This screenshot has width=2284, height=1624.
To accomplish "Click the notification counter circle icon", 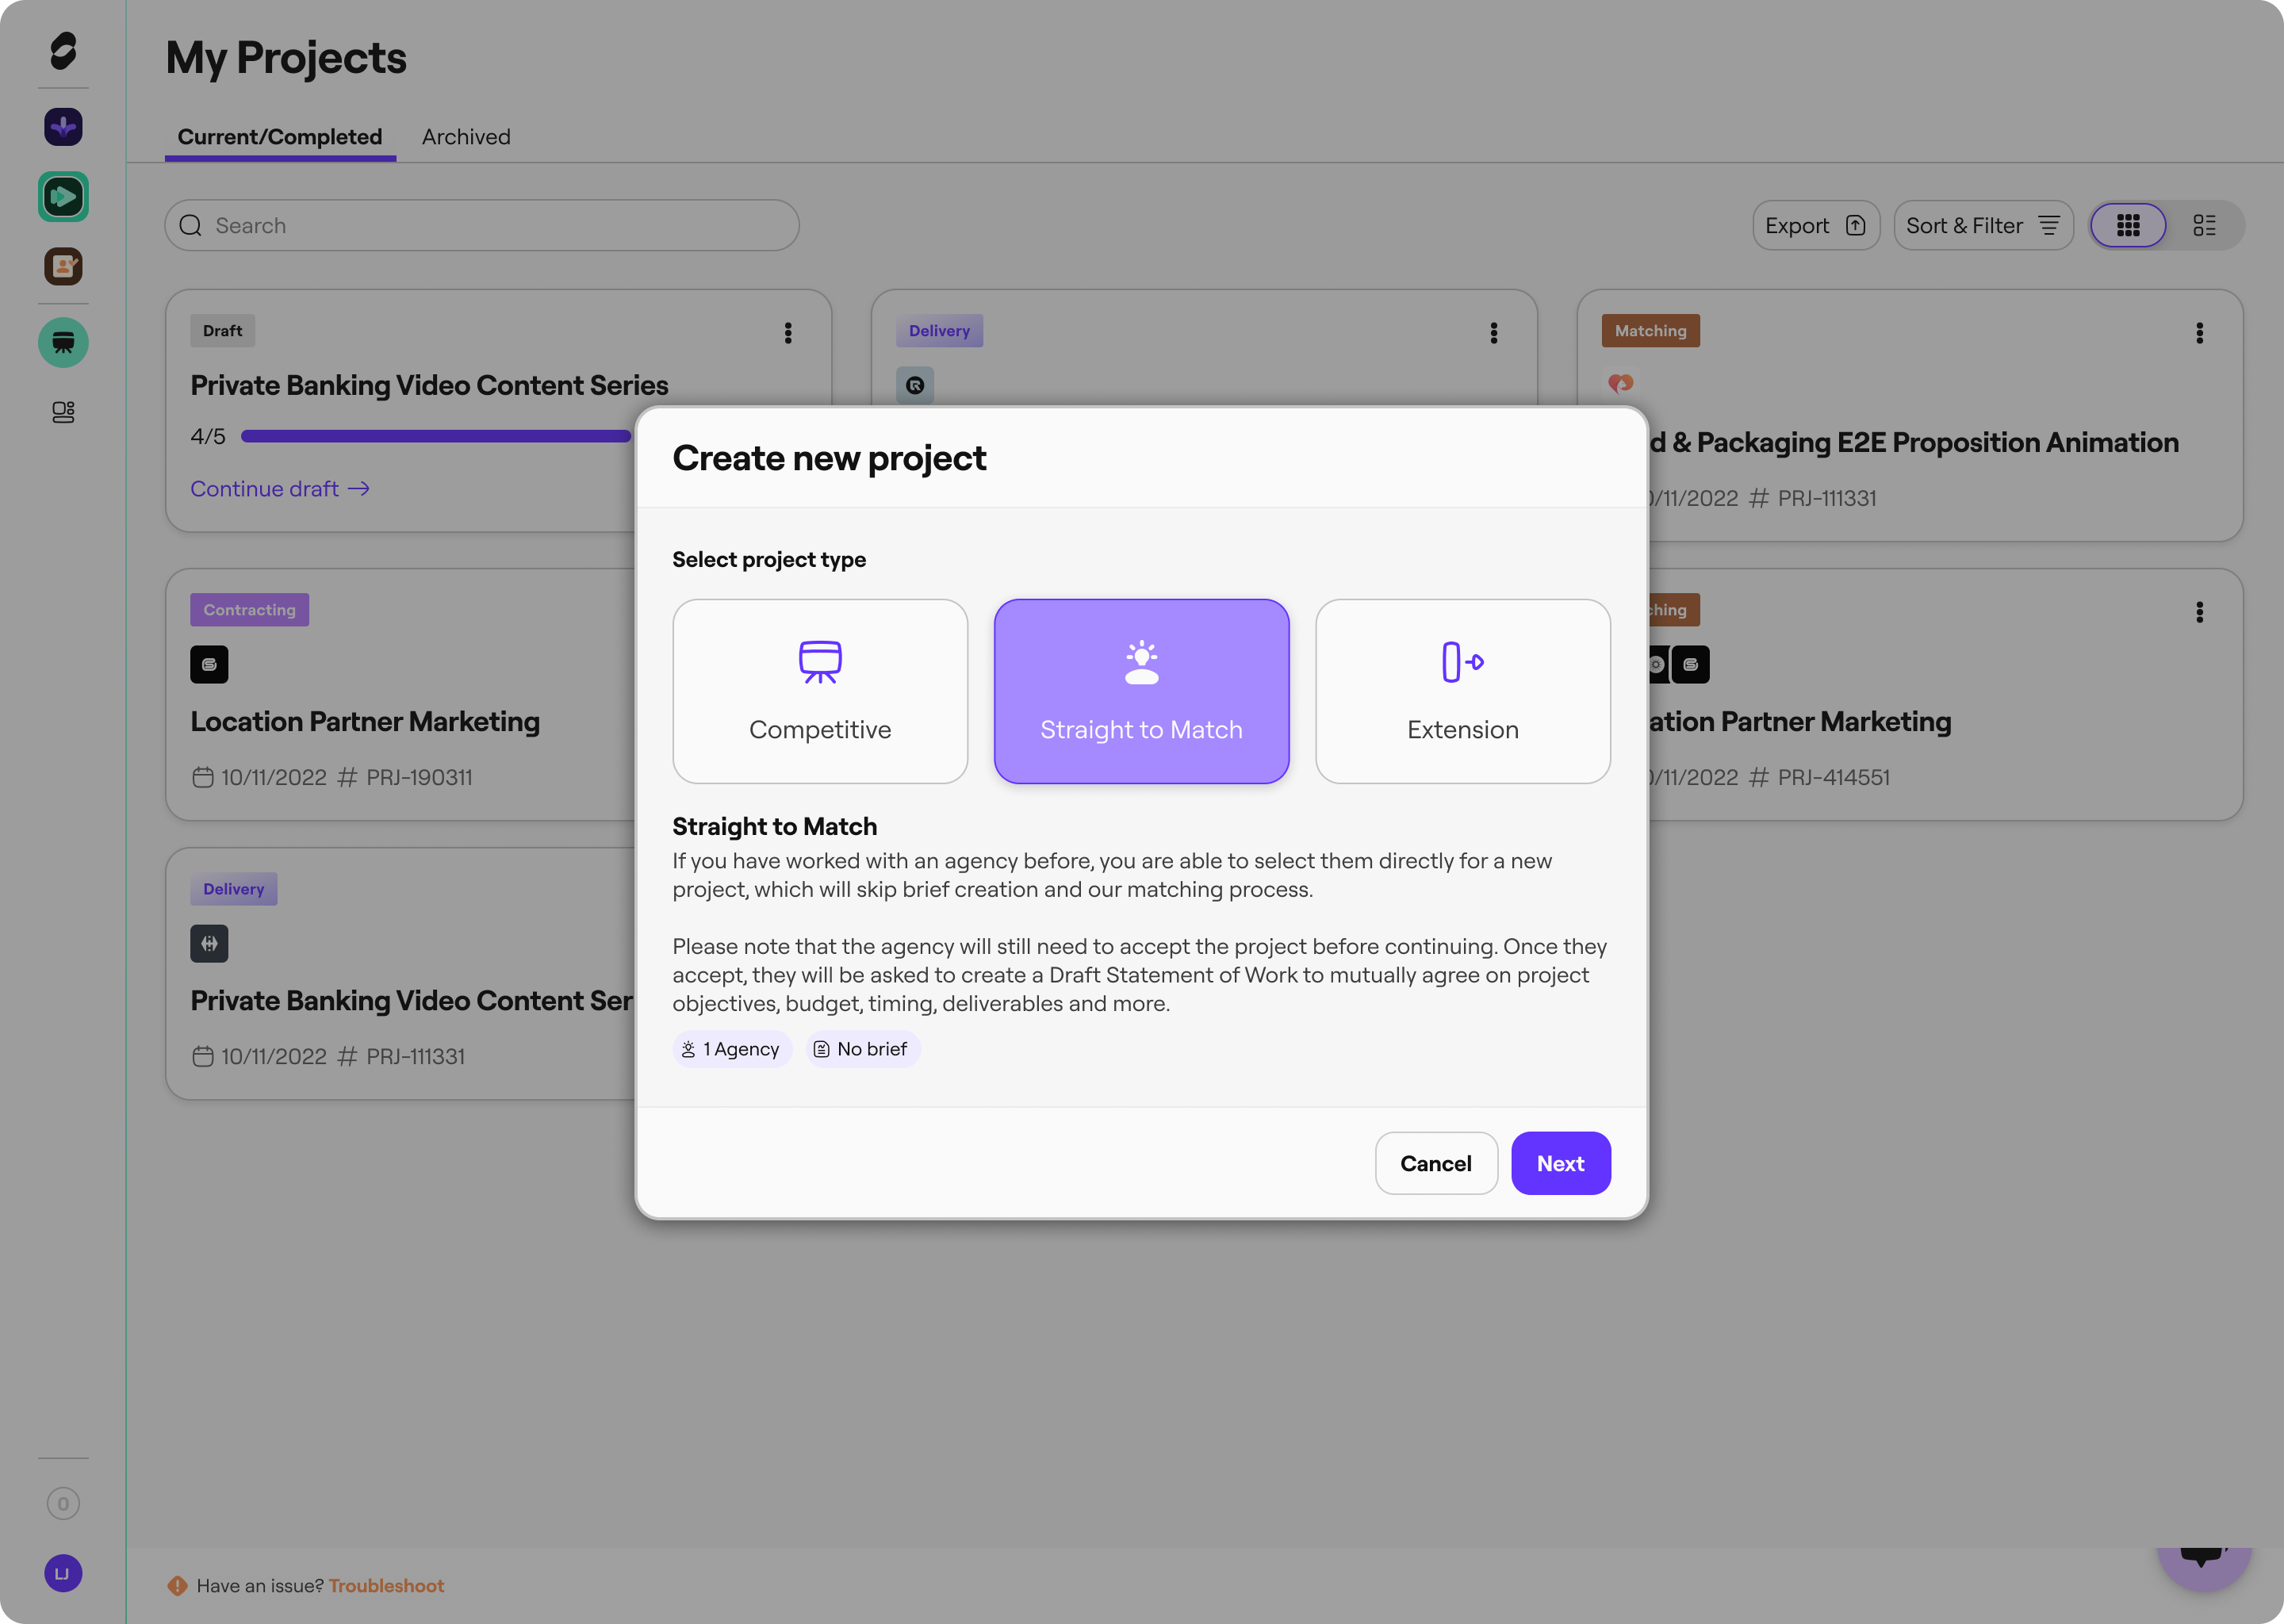I will tap(63, 1503).
